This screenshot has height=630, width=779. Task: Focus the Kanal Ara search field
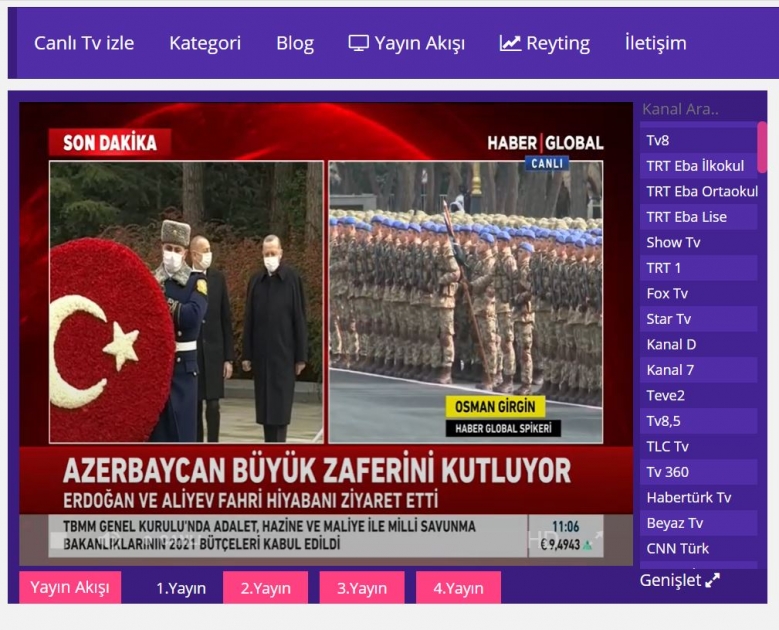click(x=698, y=109)
